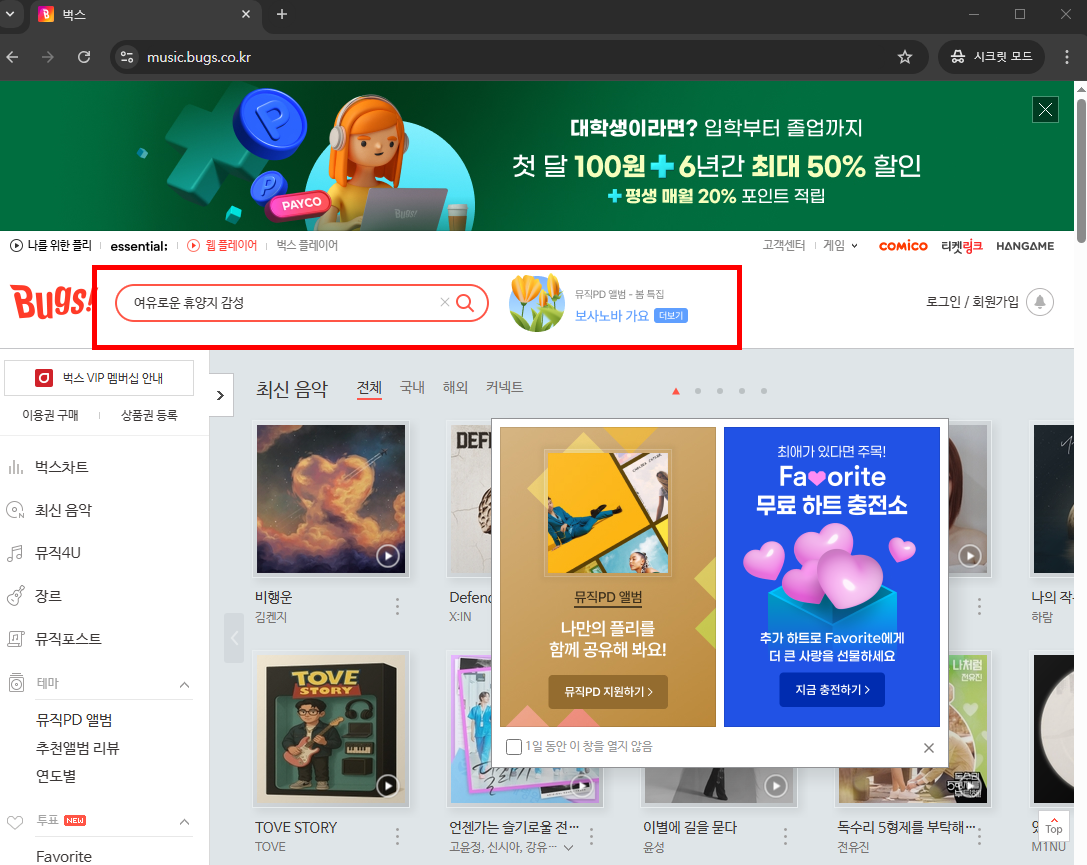Select the 커넥트 tab
Screen dimensions: 1087x865
pos(503,387)
